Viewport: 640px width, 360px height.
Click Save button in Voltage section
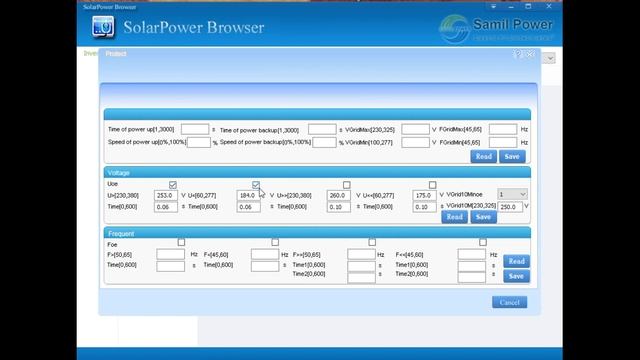point(483,217)
